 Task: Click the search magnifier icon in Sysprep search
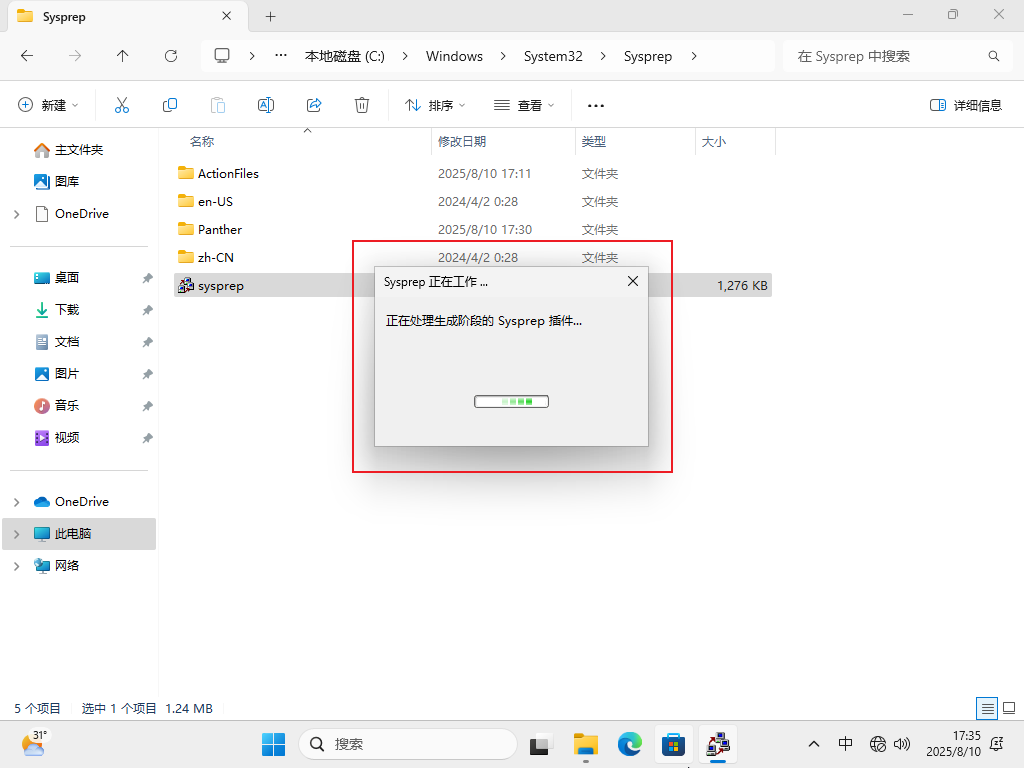point(993,56)
